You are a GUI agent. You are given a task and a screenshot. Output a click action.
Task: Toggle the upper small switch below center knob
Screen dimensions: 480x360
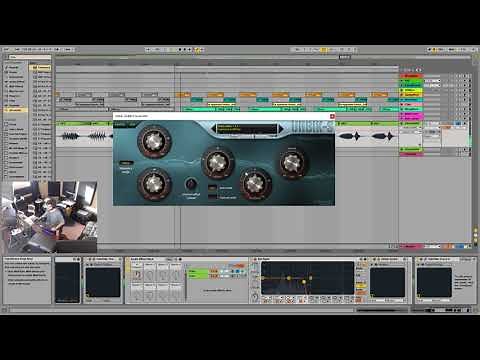212,188
